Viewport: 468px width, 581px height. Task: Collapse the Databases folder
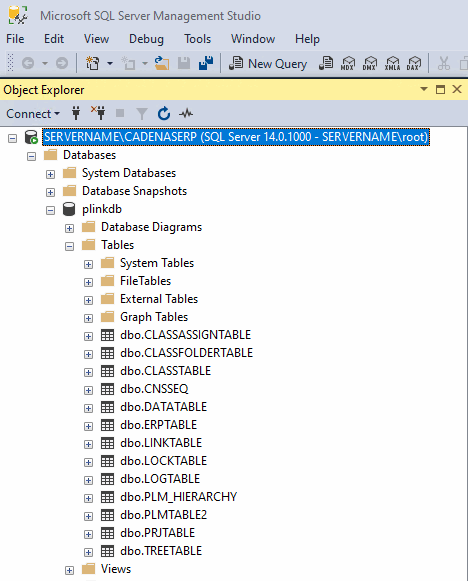point(31,156)
